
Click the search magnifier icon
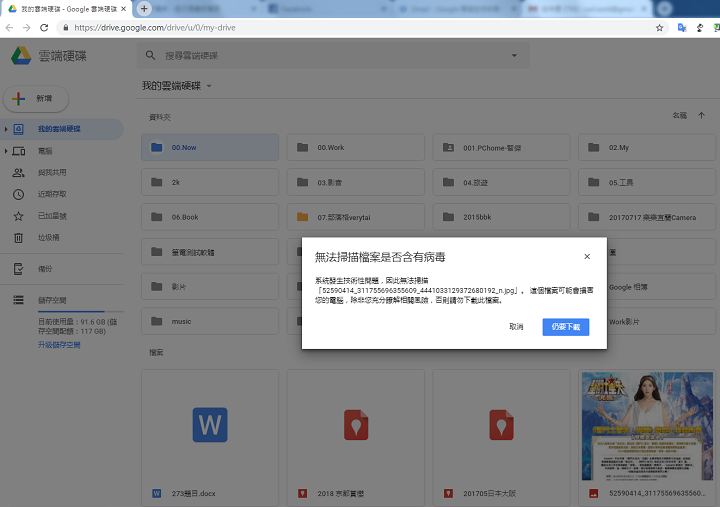coord(150,56)
